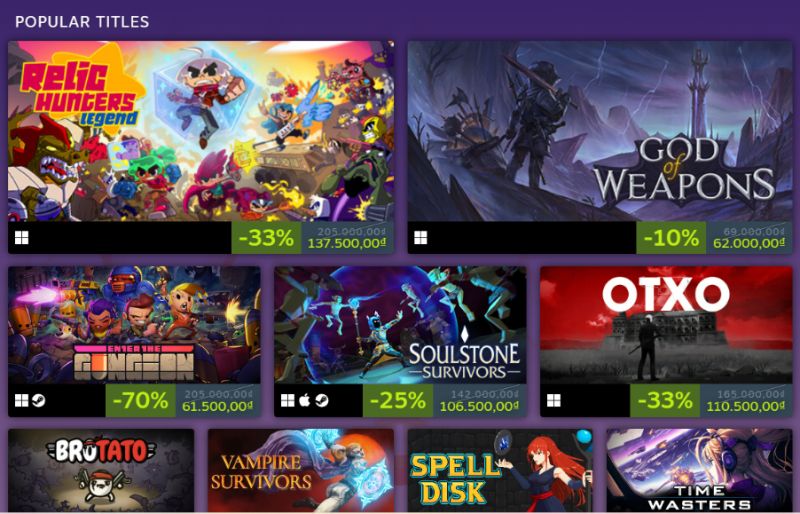Click Windows icon under Soulstone Survivors
This screenshot has height=514, width=800.
pos(288,401)
